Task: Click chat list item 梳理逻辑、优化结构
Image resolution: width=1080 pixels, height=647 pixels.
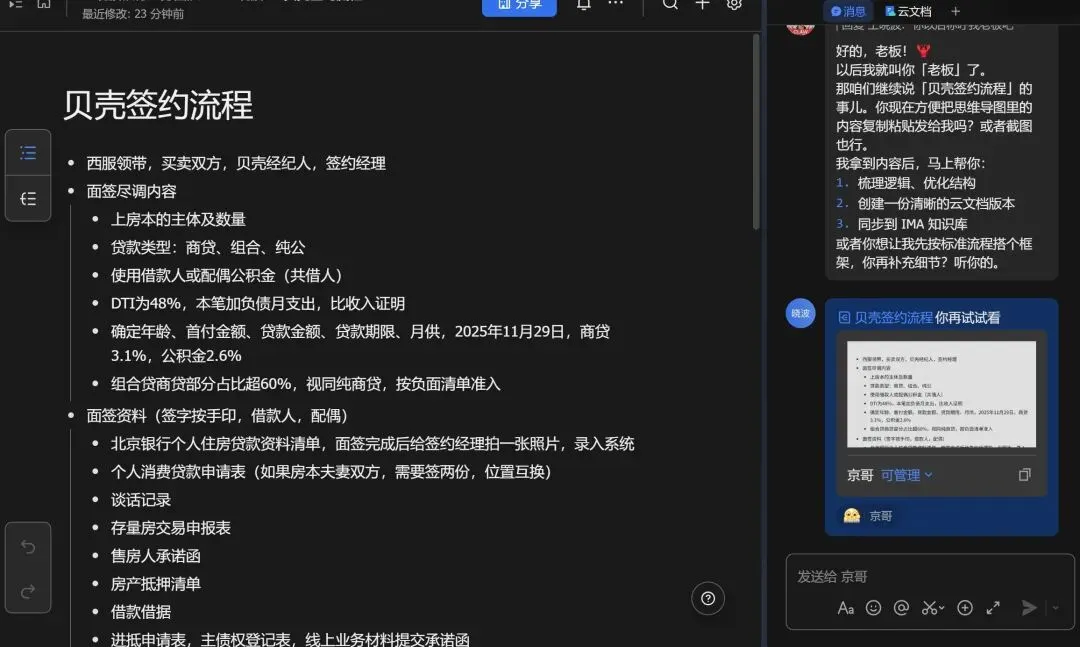Action: point(916,183)
